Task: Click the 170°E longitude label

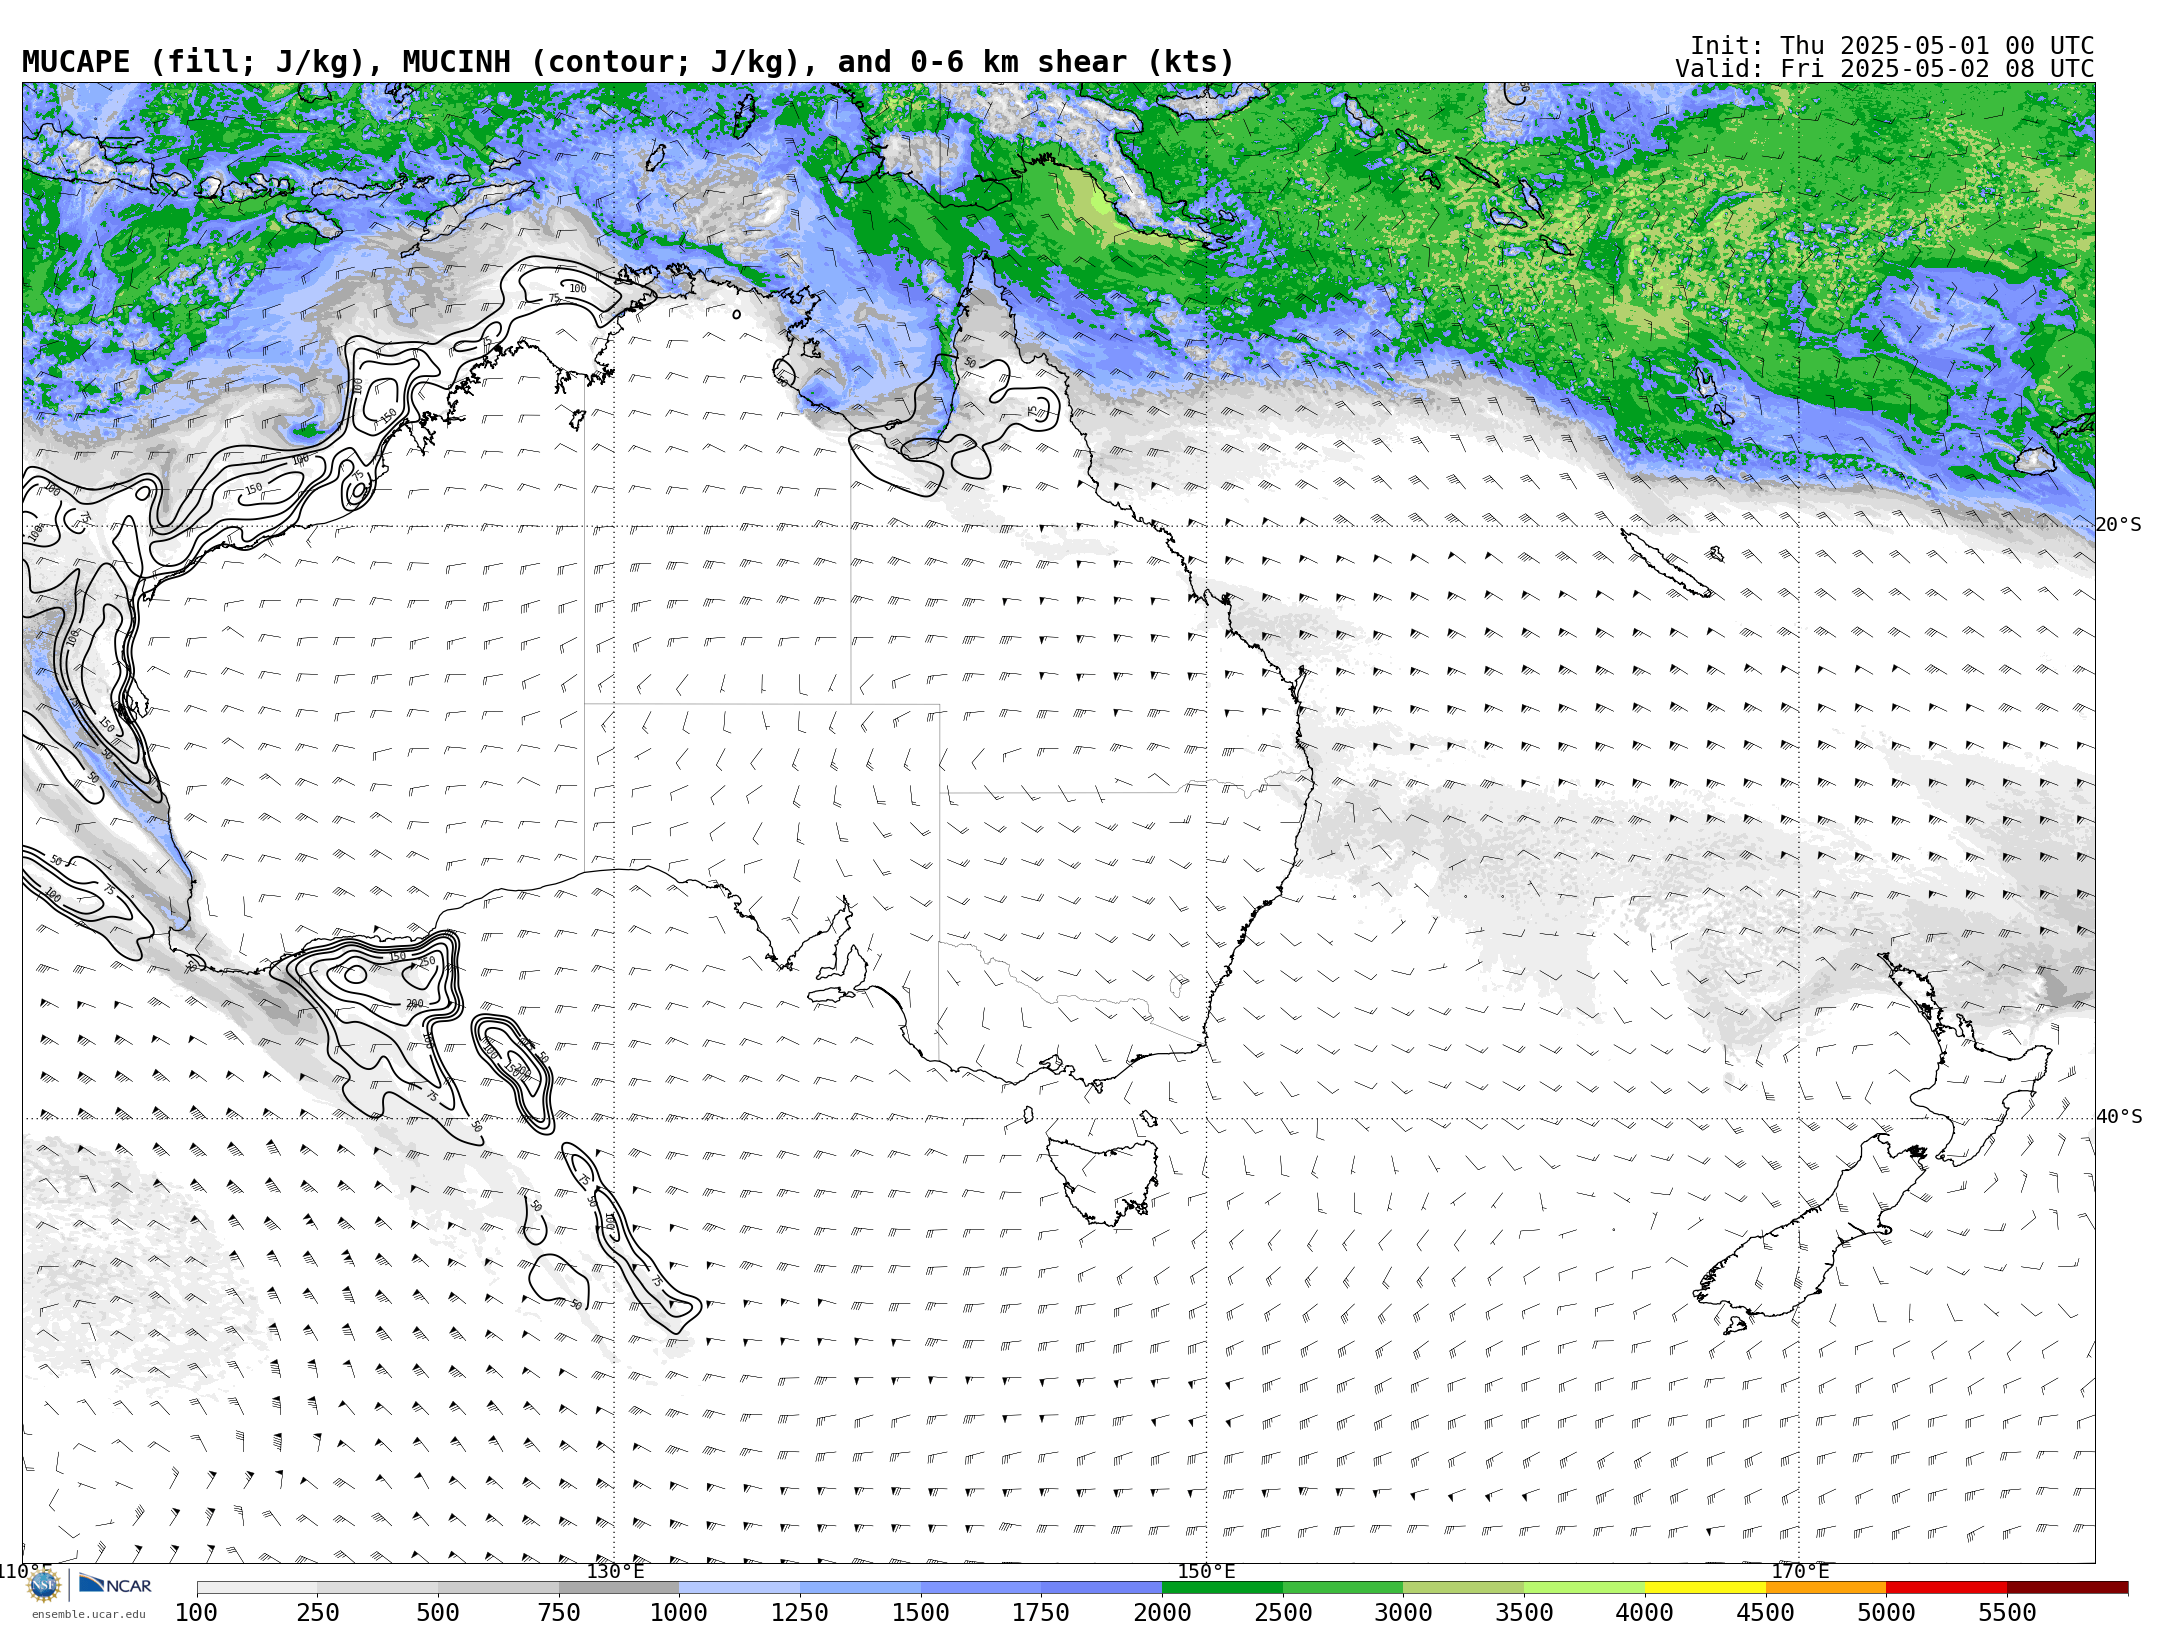Action: [x=1799, y=1571]
